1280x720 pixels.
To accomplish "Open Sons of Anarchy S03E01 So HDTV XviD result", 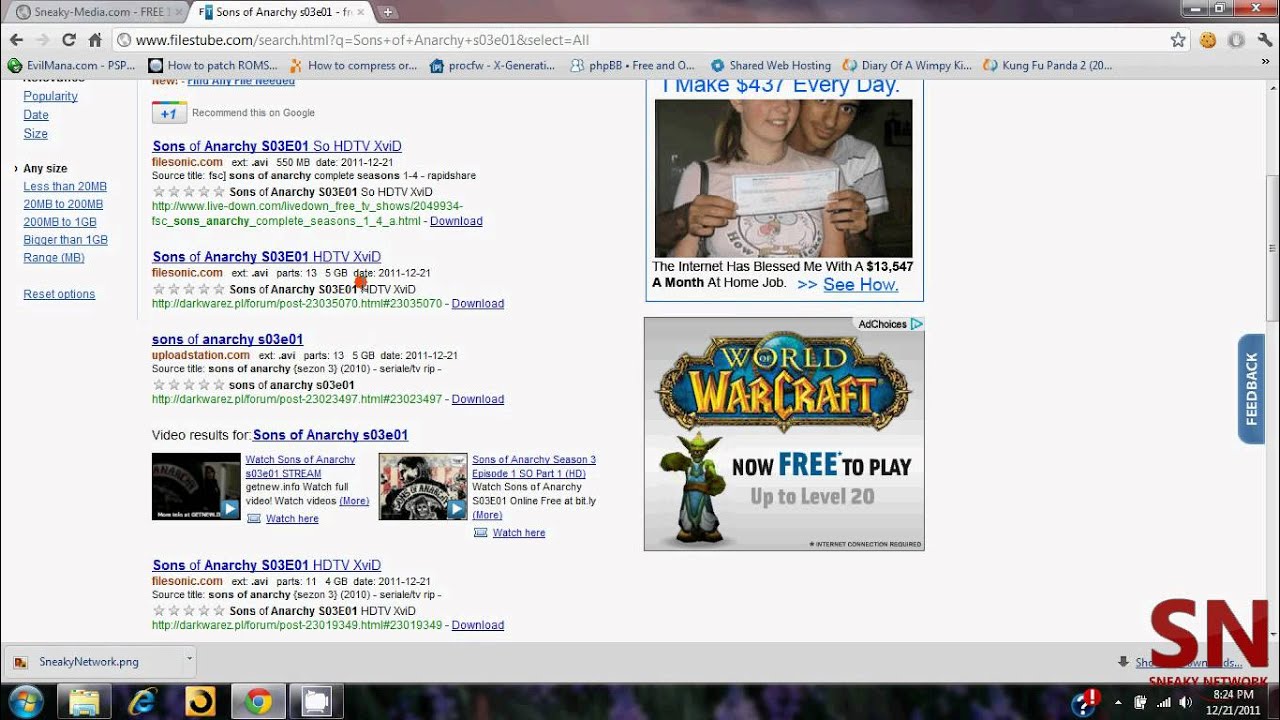I will click(x=277, y=146).
